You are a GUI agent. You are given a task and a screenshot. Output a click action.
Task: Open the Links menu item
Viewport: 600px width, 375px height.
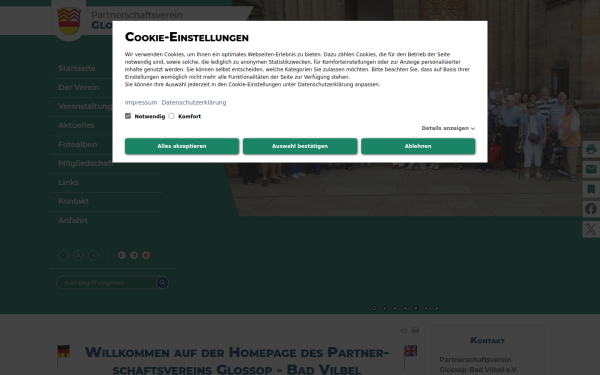click(x=68, y=182)
